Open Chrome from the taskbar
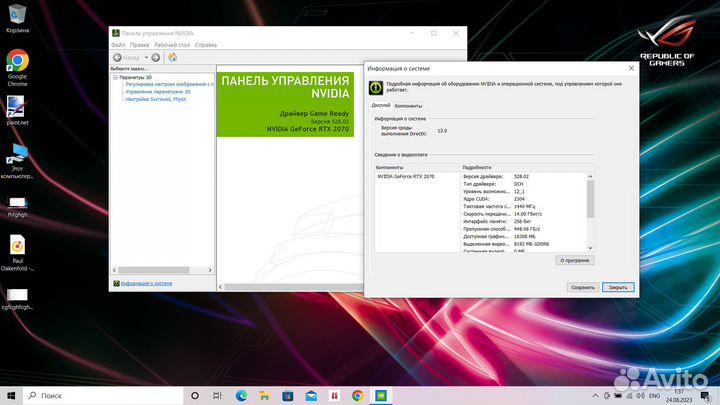This screenshot has width=720, height=405. click(x=358, y=395)
